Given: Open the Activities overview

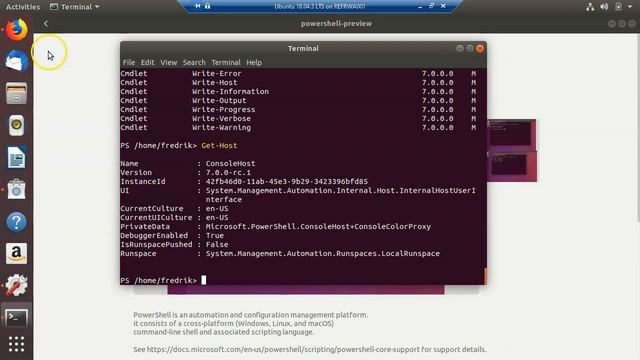Looking at the screenshot, I should pos(23,7).
